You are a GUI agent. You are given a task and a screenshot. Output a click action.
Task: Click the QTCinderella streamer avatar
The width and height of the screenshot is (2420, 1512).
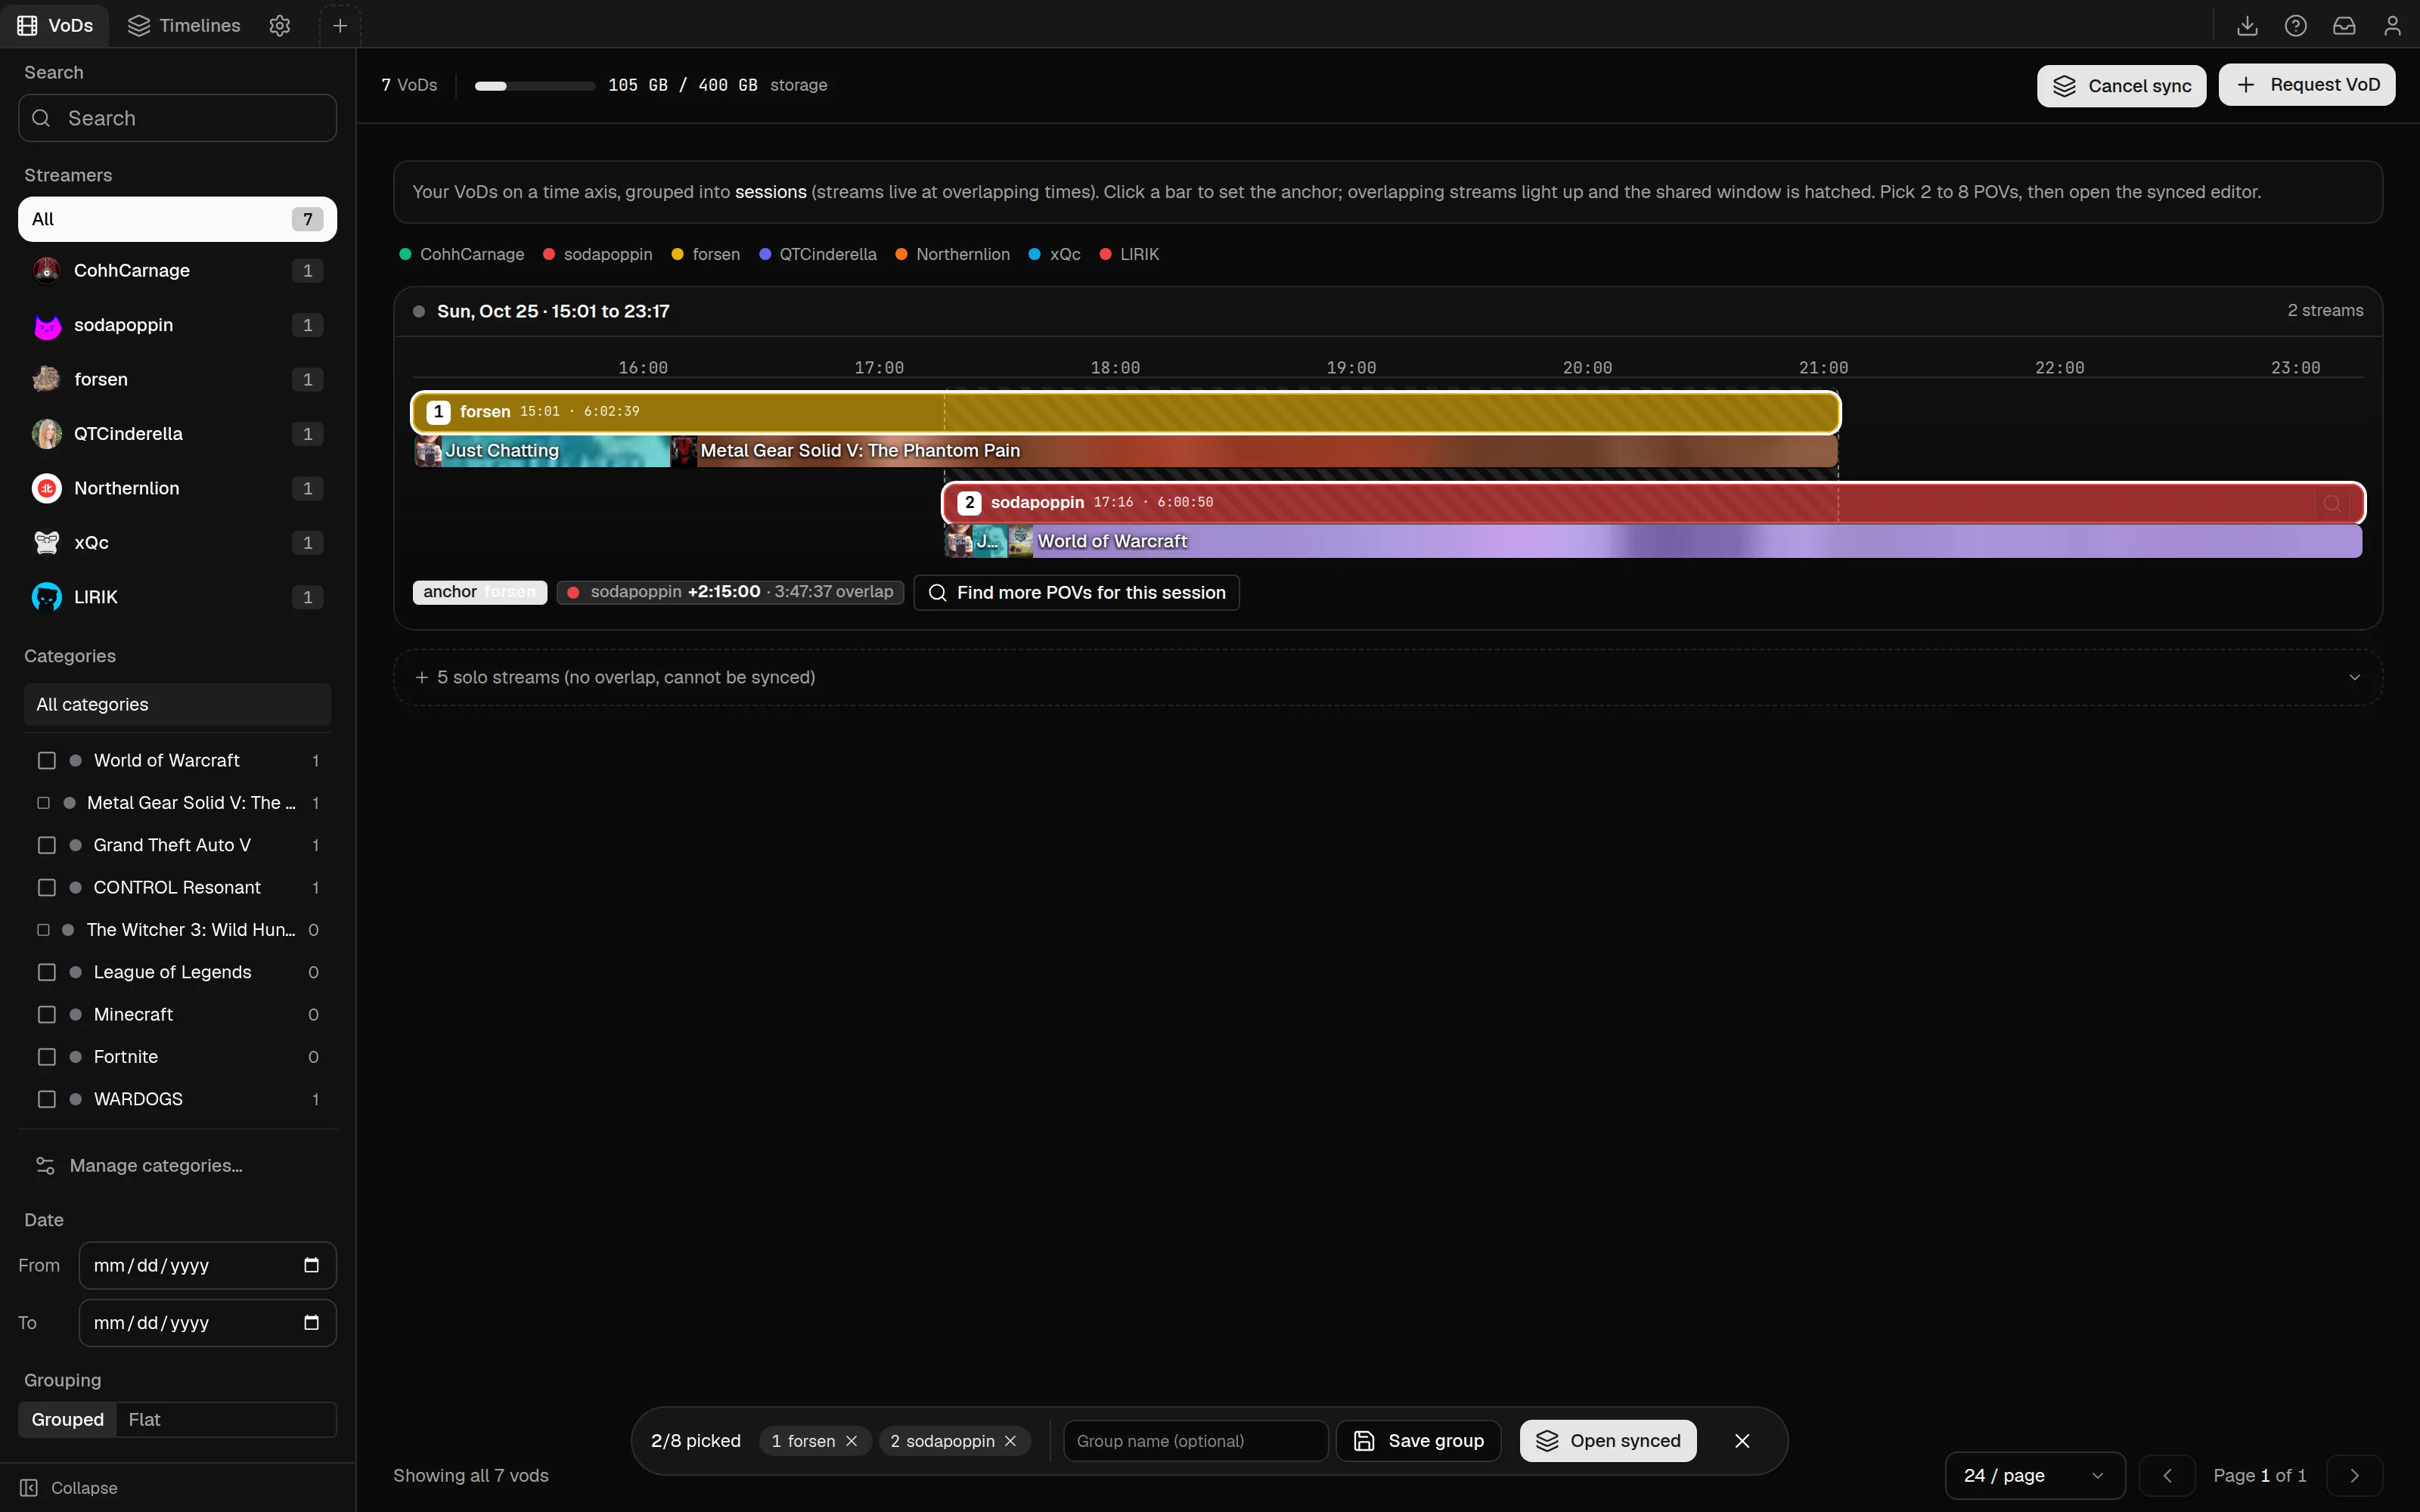coord(47,433)
